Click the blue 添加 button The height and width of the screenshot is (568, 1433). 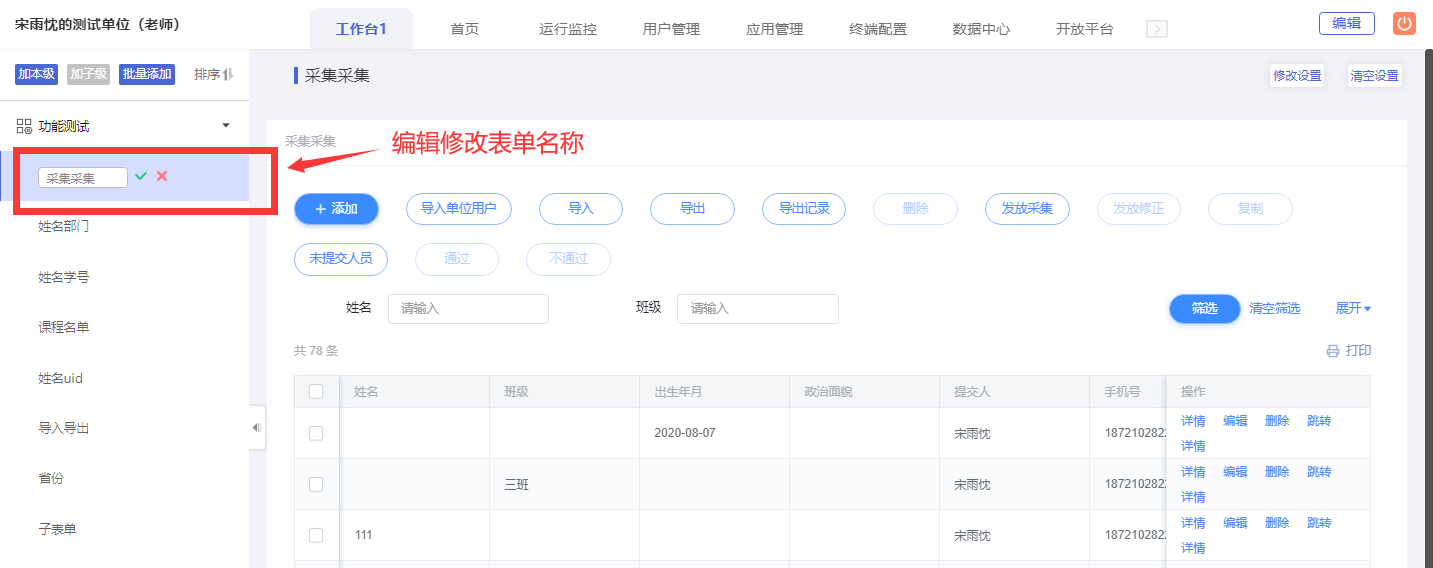click(336, 209)
